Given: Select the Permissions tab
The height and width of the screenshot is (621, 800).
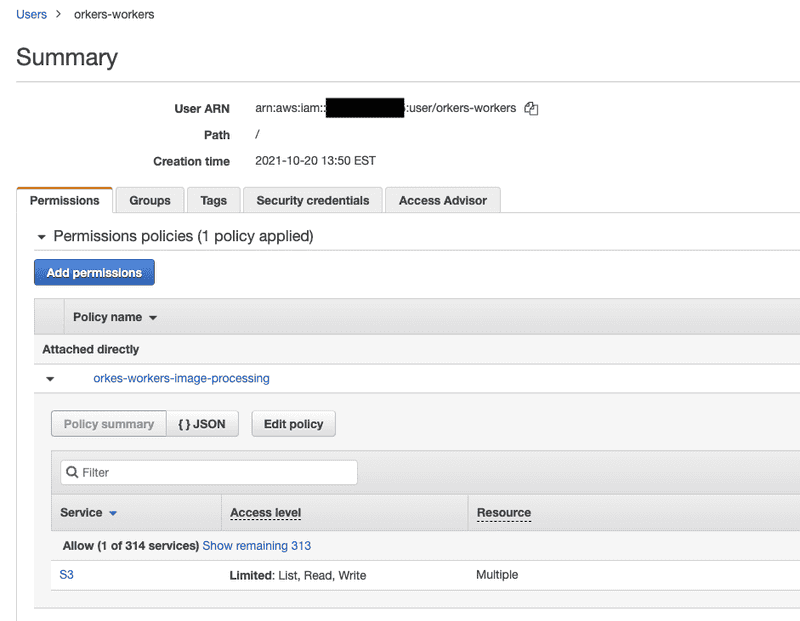Looking at the screenshot, I should (65, 201).
